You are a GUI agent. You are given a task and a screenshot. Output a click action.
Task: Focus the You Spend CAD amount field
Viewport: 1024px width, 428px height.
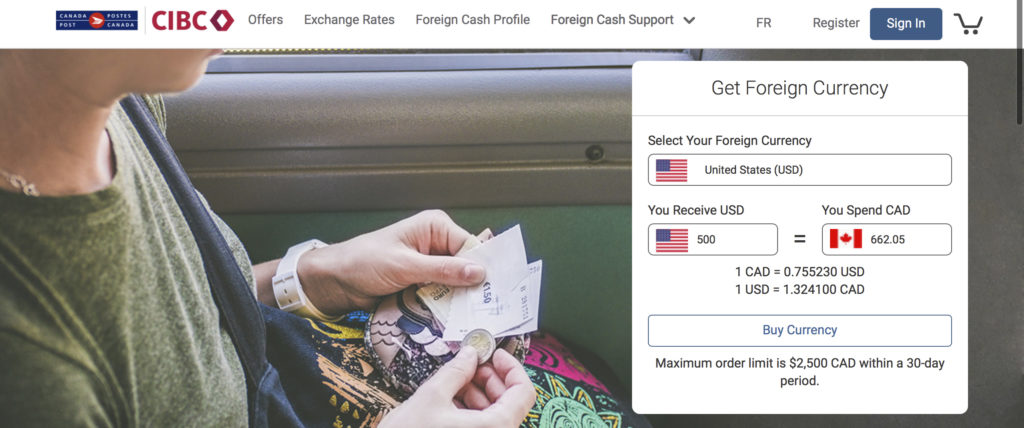coord(886,239)
